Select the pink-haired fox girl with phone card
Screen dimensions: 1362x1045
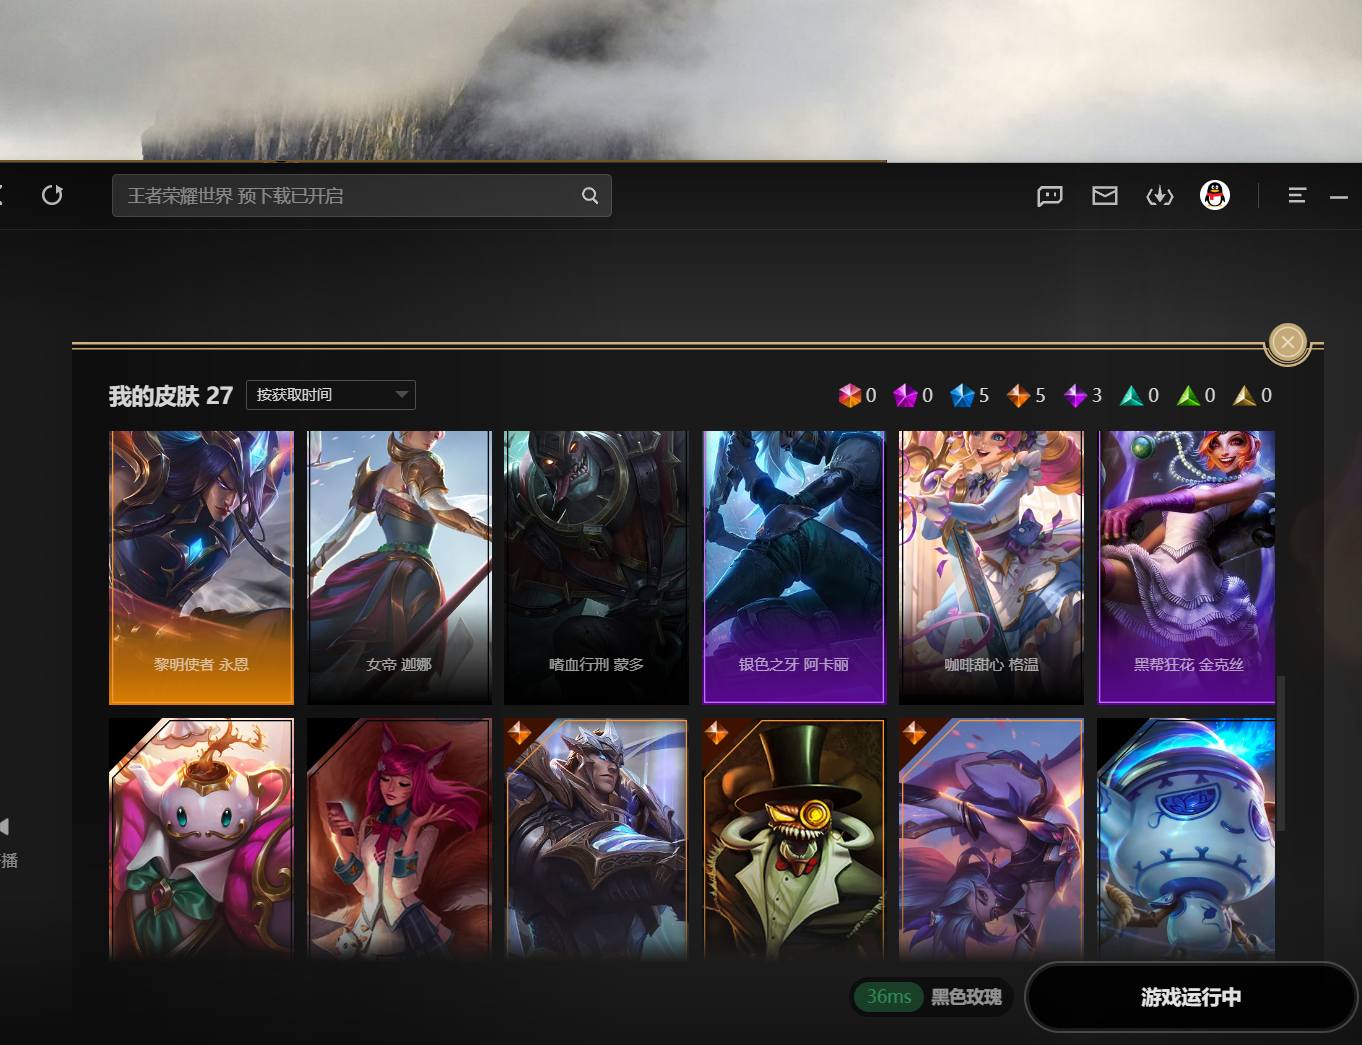click(399, 839)
